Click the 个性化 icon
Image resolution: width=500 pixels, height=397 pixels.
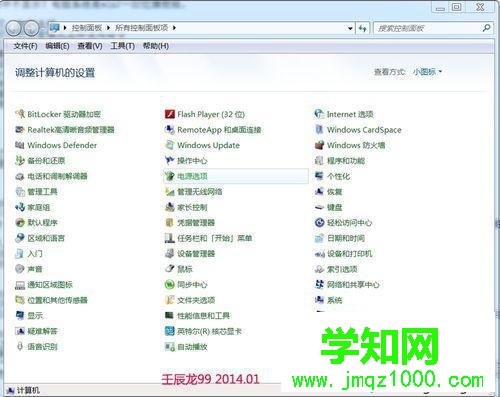pos(319,176)
